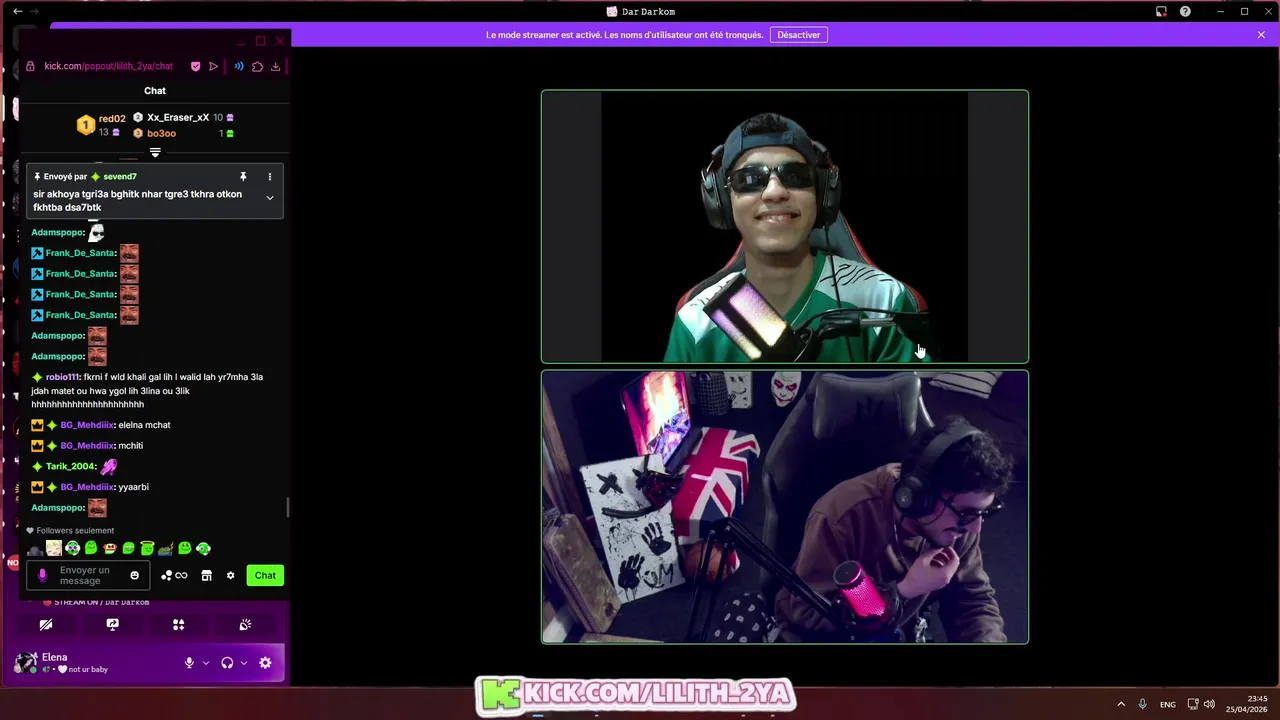Screen dimensions: 1280x720
Task: Open Discord help question mark icon
Action: 1185,11
